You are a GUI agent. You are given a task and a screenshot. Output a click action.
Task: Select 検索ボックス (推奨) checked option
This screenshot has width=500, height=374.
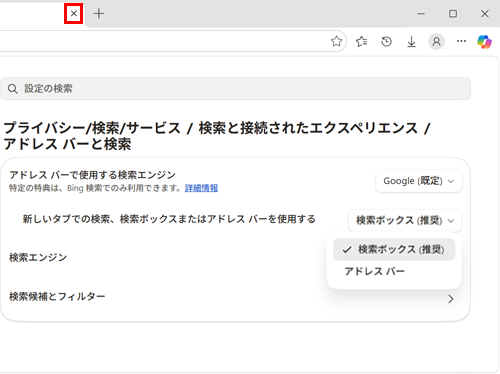coord(394,249)
